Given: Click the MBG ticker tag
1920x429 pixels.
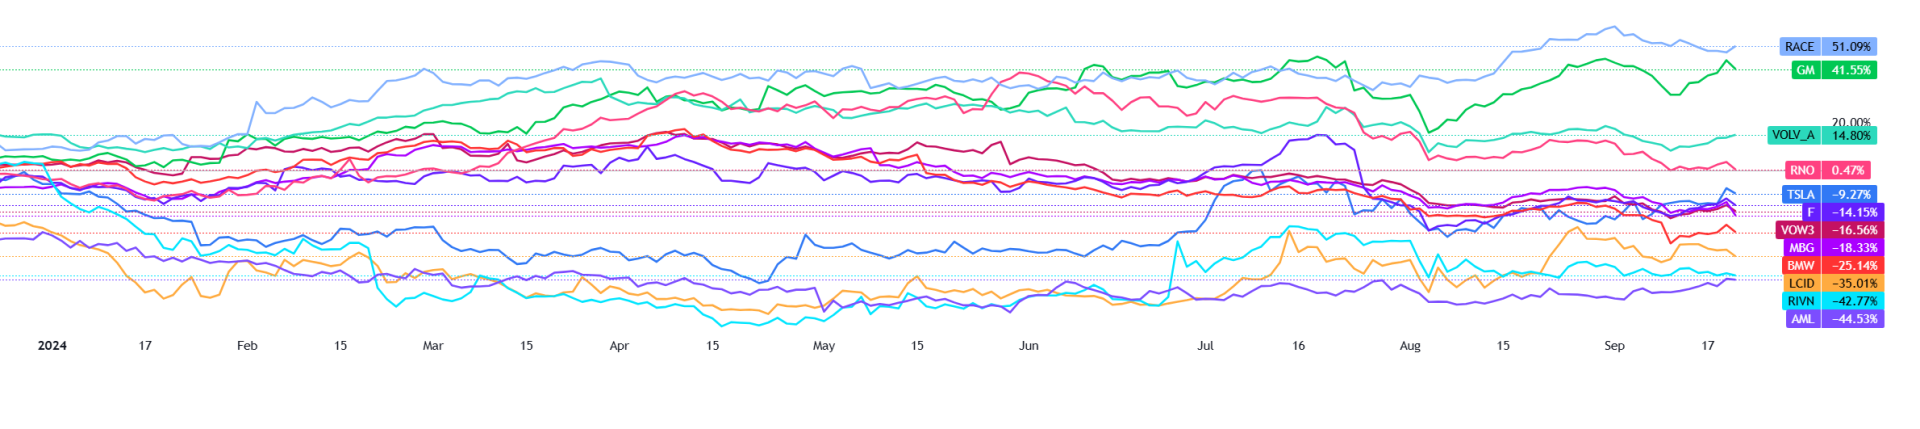Looking at the screenshot, I should [x=1801, y=248].
